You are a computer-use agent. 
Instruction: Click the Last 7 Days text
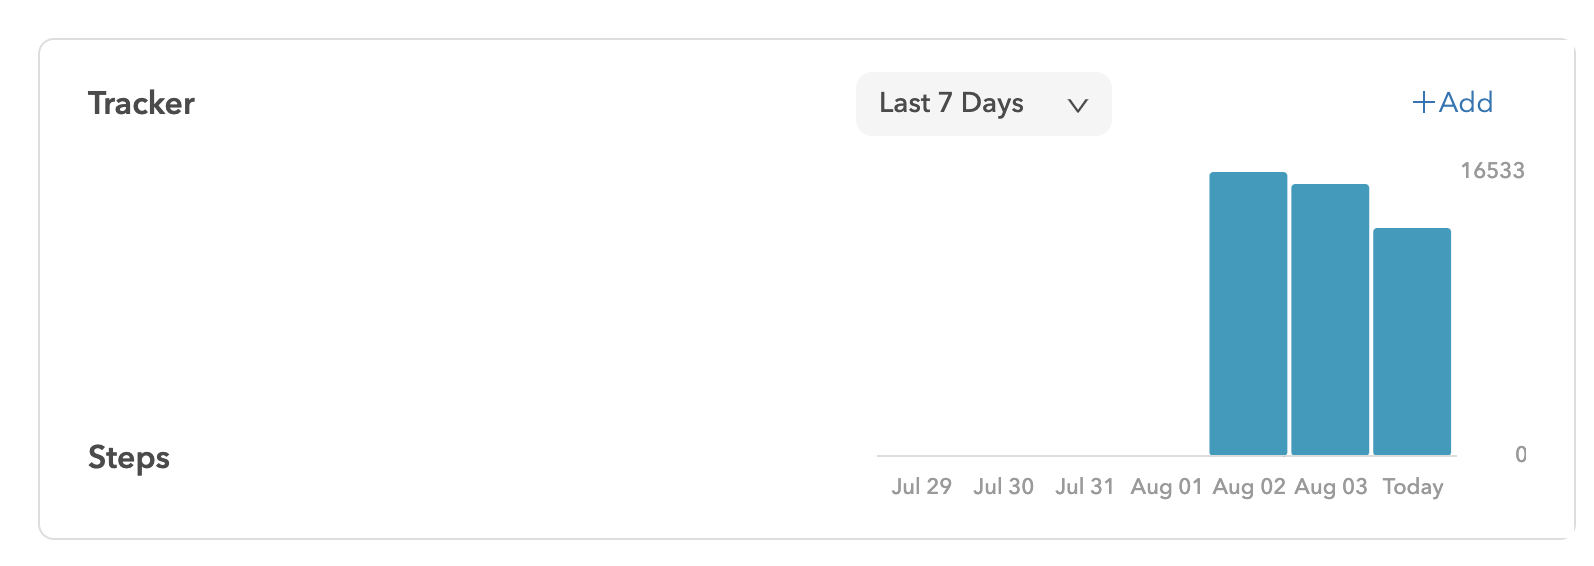click(x=951, y=103)
